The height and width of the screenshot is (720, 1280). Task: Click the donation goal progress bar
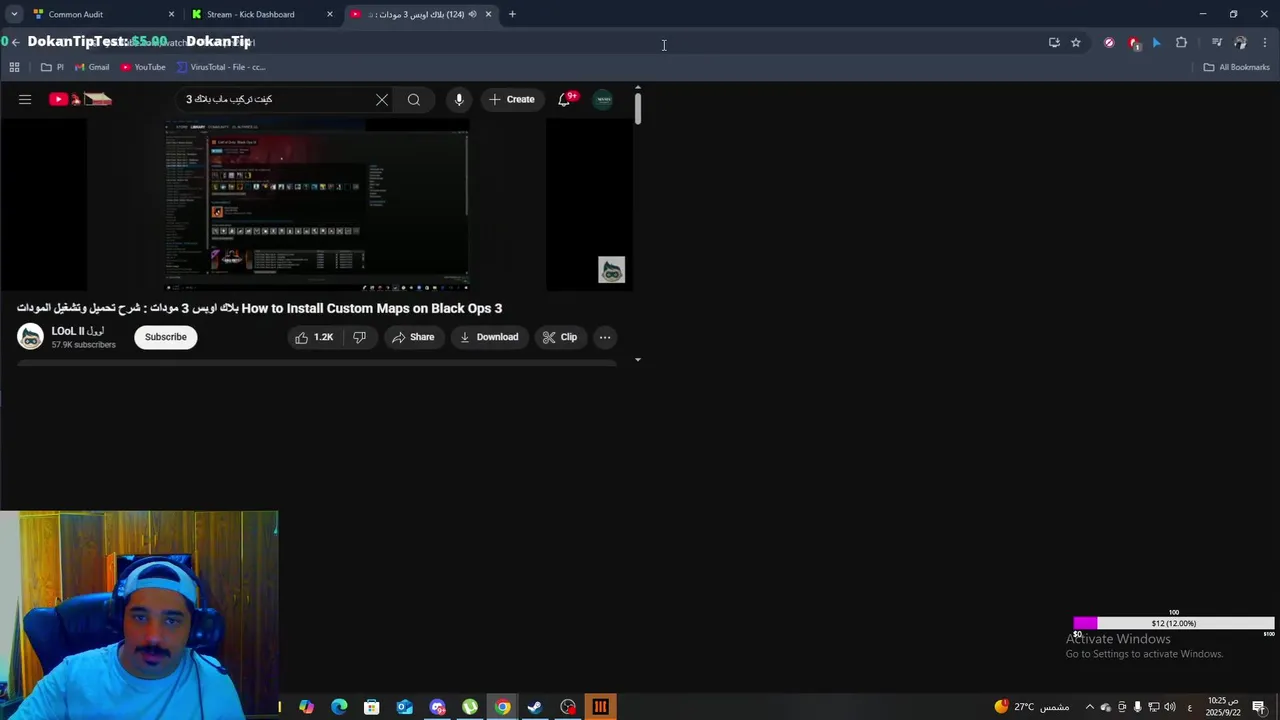tap(1174, 623)
